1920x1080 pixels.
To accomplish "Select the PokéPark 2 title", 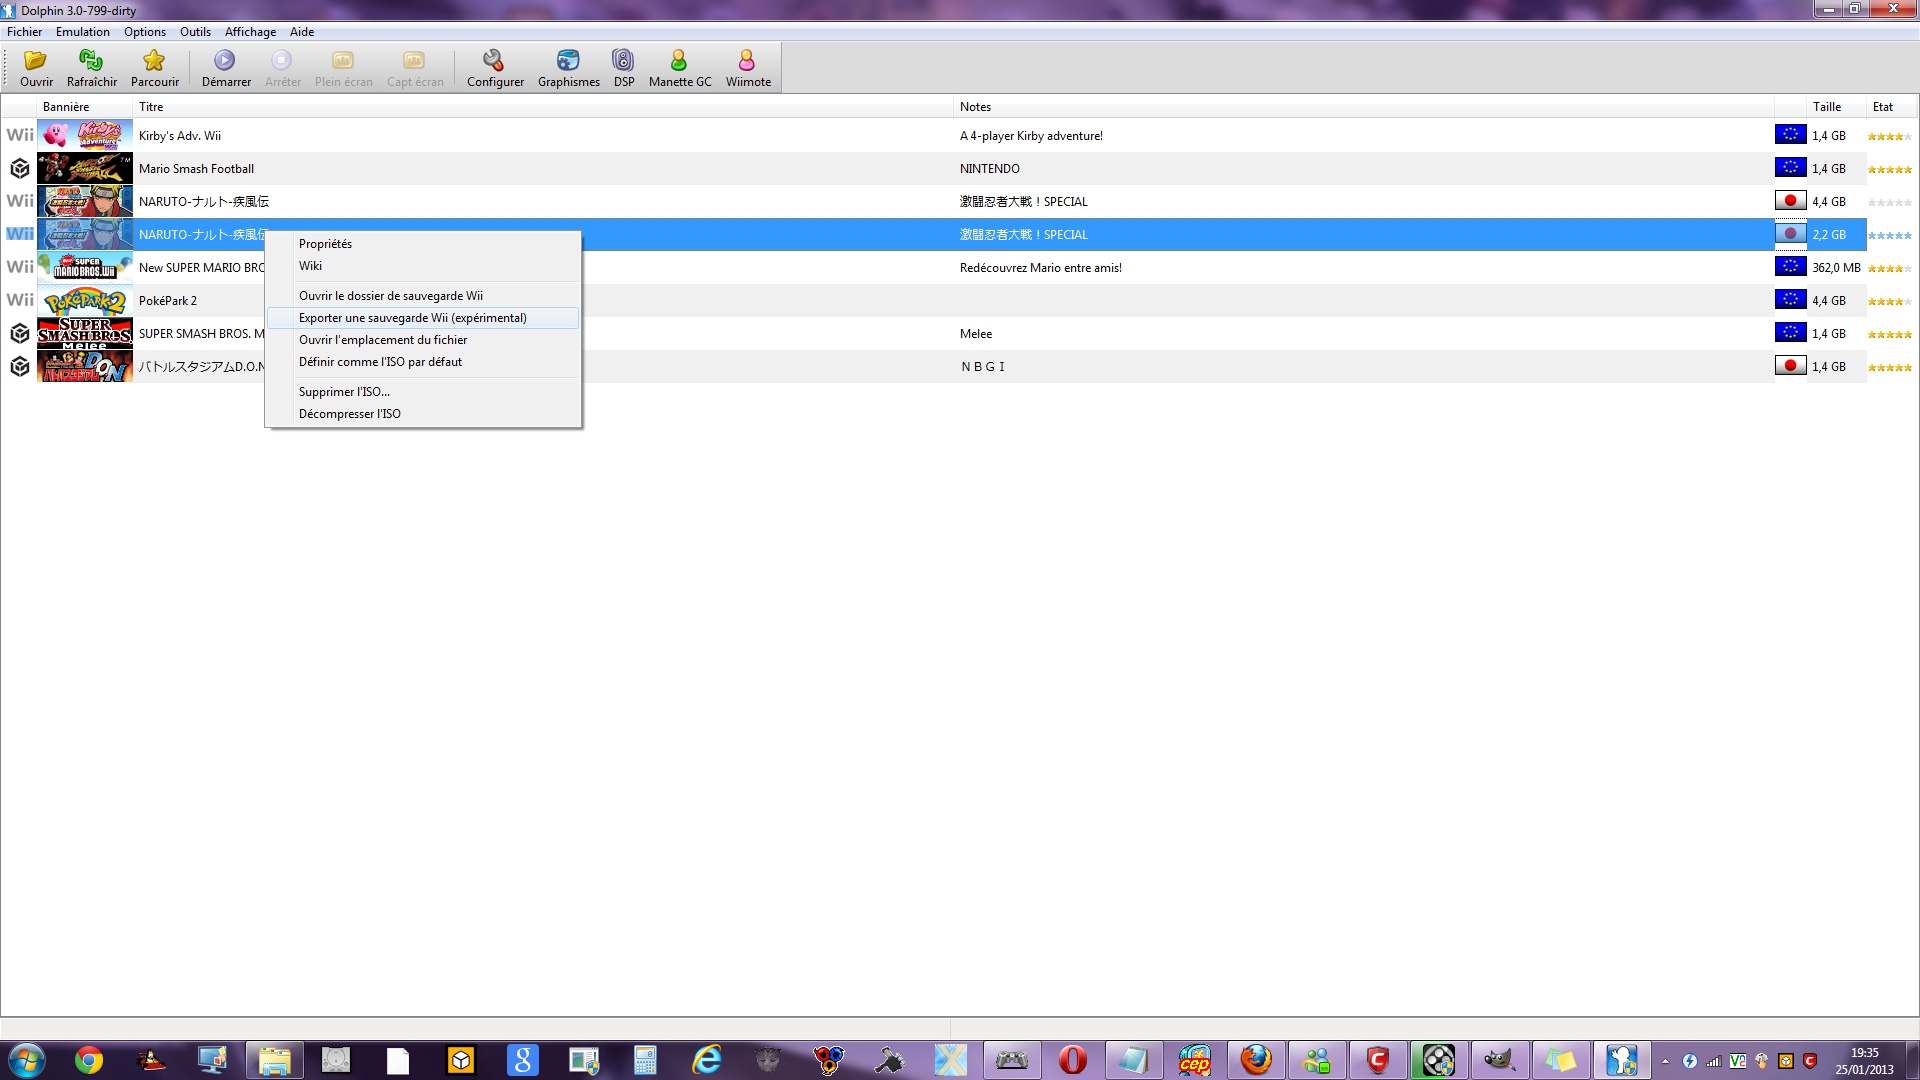I will click(x=168, y=301).
